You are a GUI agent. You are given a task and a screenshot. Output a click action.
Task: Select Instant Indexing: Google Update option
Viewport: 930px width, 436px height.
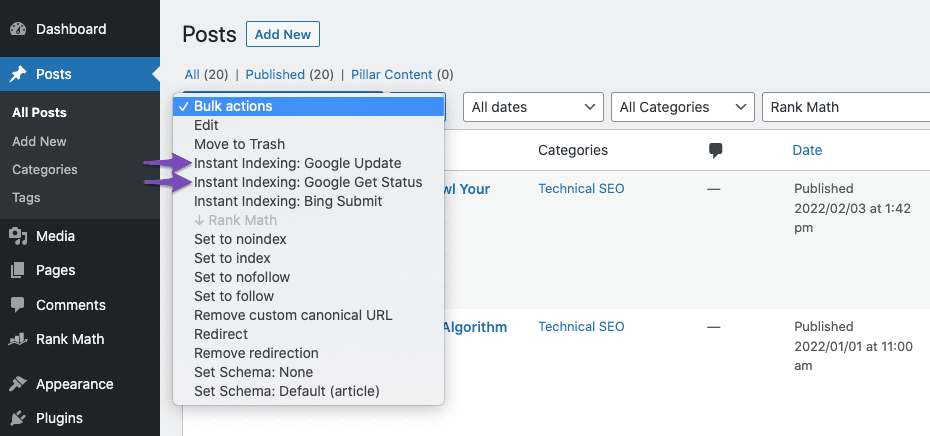coord(297,163)
